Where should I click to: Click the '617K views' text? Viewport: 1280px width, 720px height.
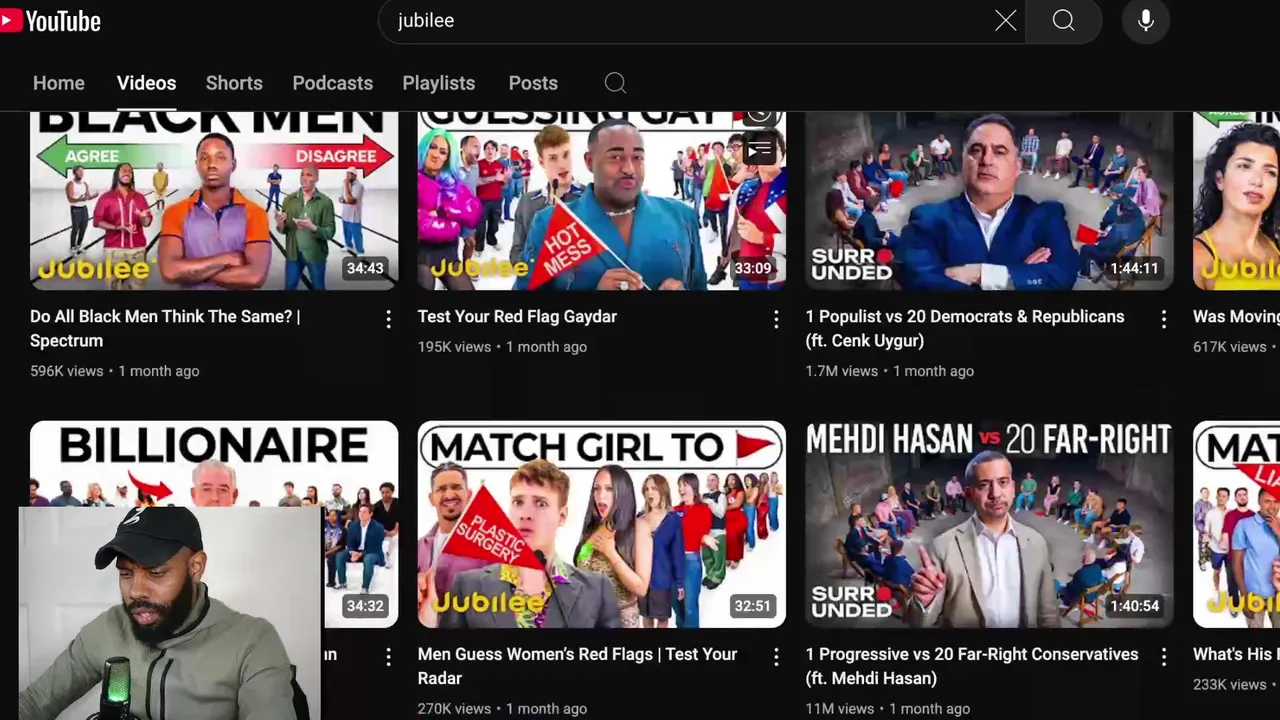1229,347
